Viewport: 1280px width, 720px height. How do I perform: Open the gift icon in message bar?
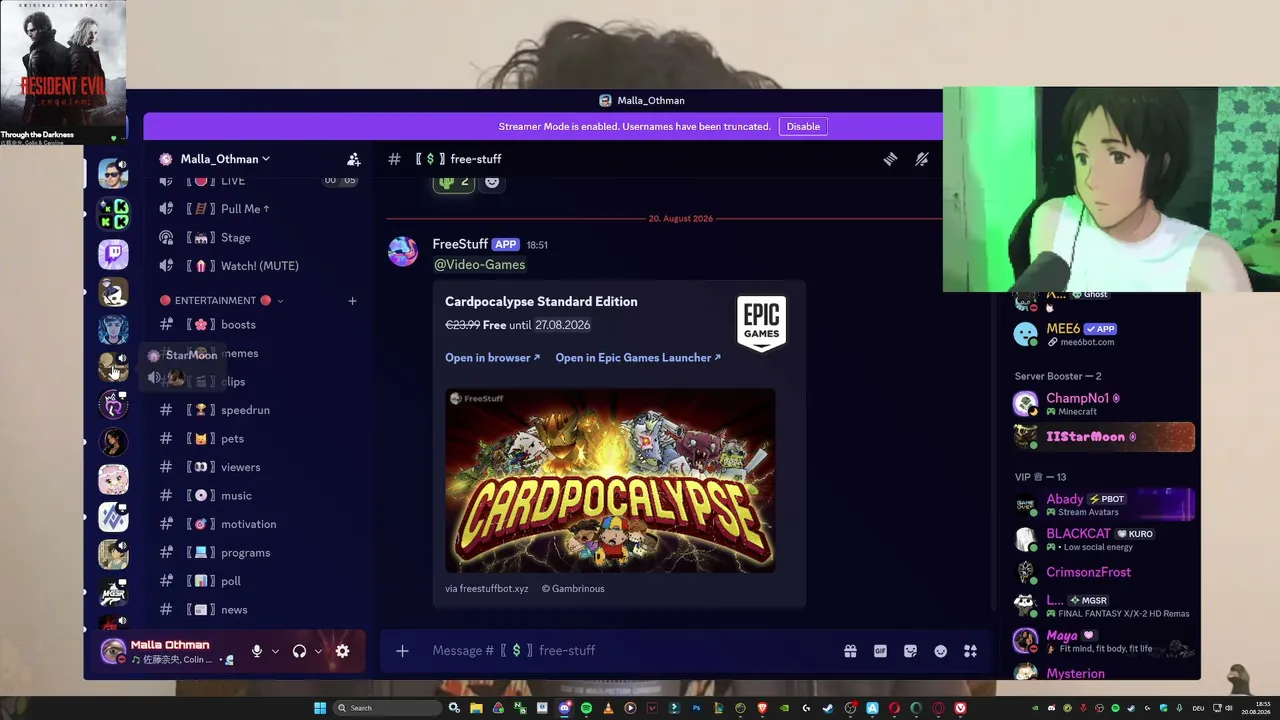(850, 651)
